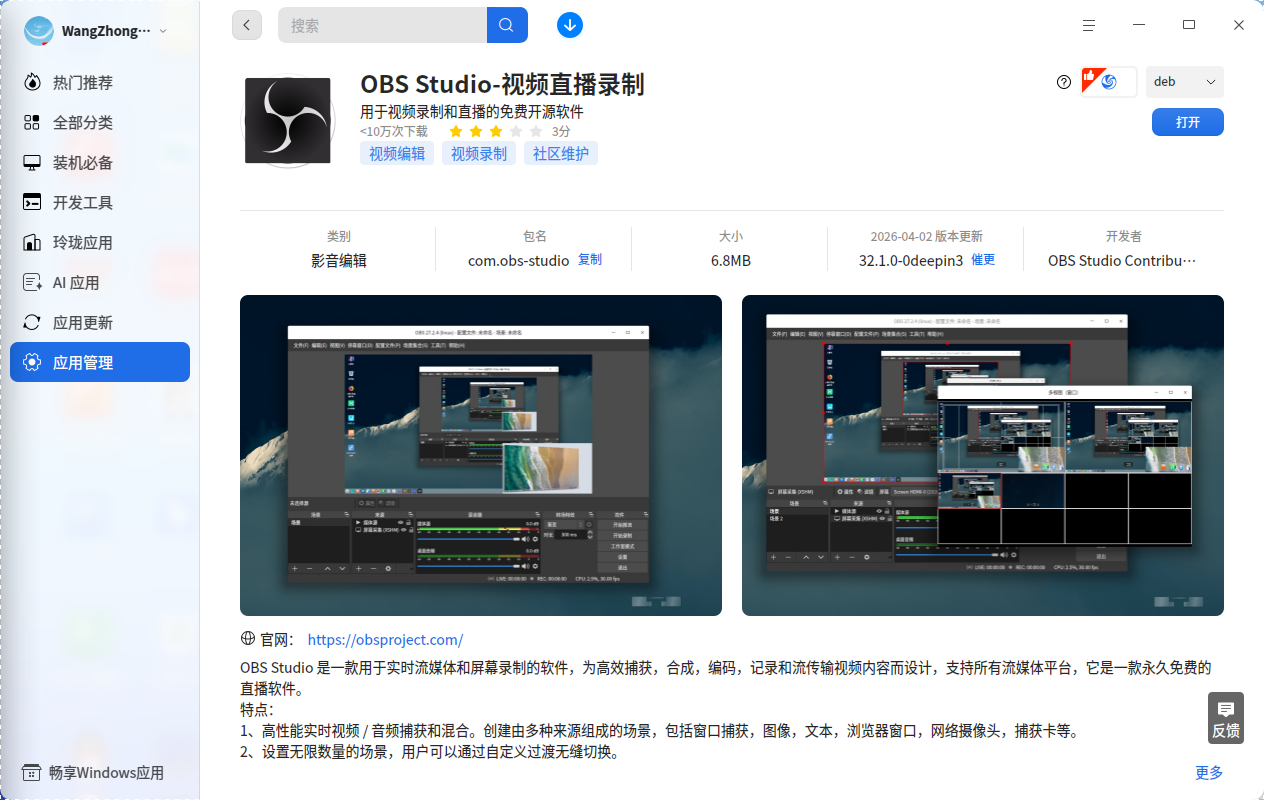Click the monitor icon for 装机必备
This screenshot has height=800, width=1264.
32,163
